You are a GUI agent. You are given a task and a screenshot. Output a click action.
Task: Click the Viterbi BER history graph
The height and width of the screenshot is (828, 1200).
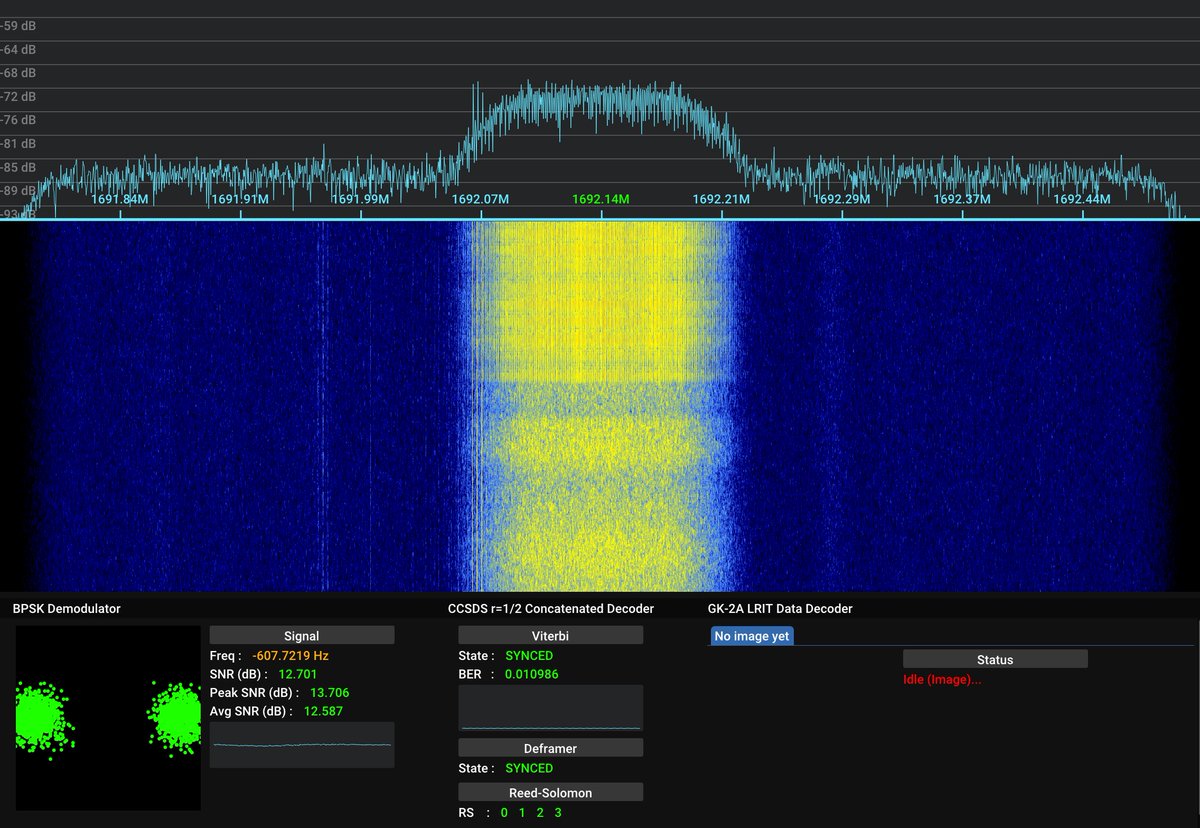pos(551,708)
